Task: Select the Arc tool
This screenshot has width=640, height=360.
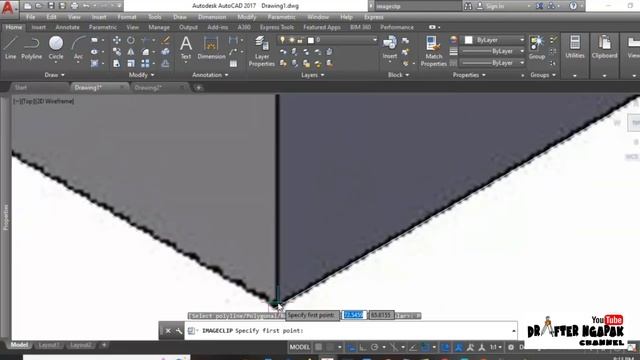Action: coord(78,48)
